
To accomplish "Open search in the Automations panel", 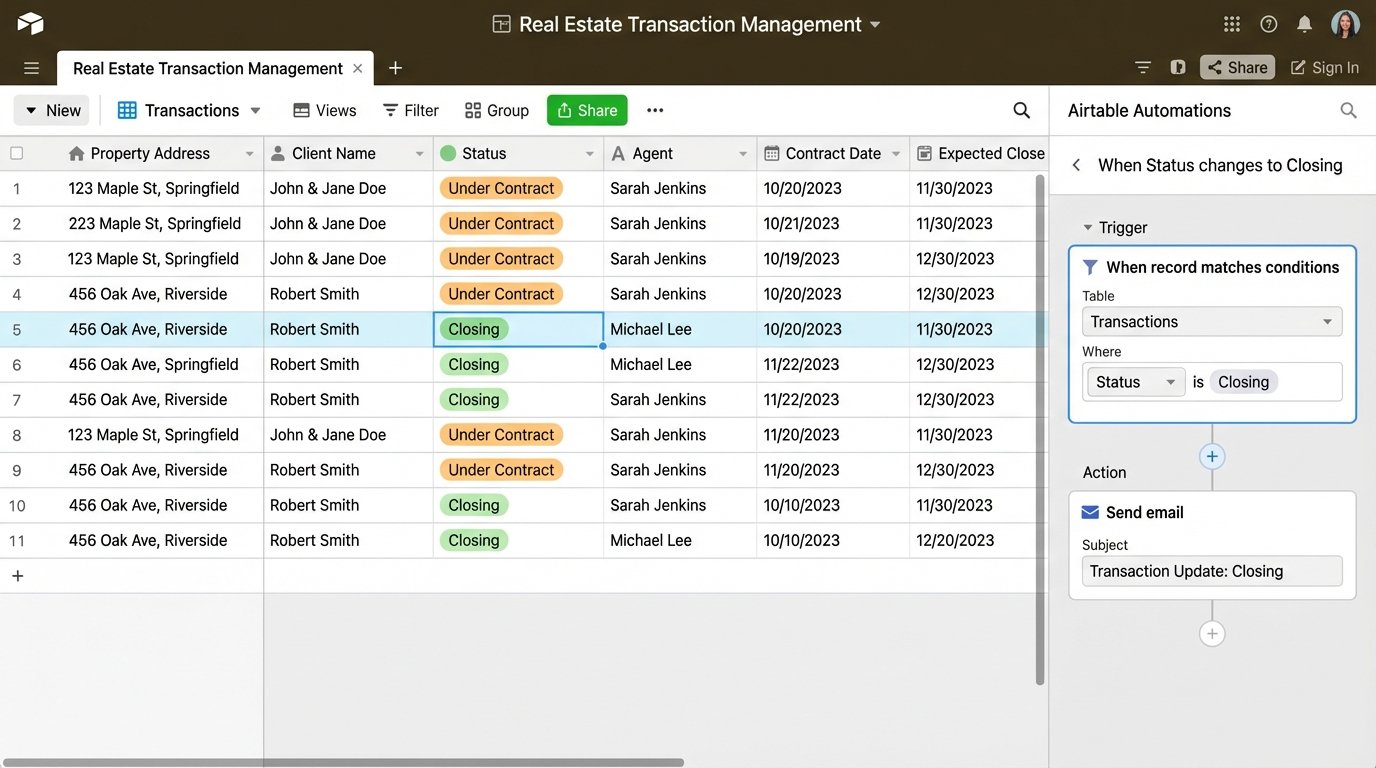I will point(1348,110).
